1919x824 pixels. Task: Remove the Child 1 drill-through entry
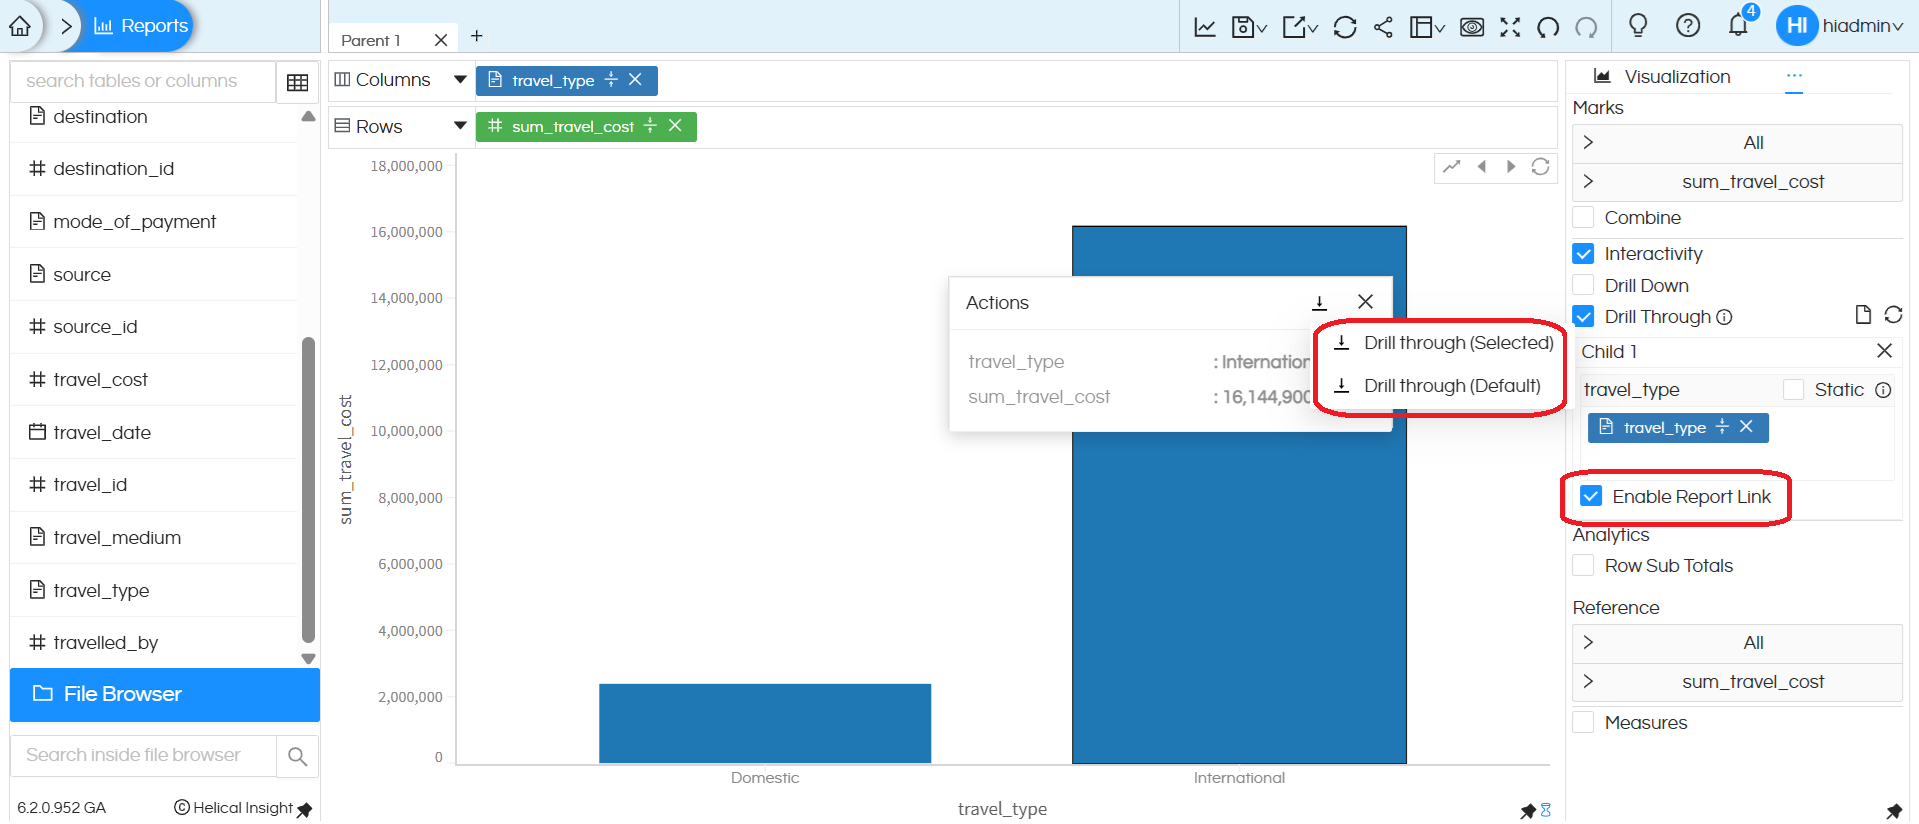(x=1884, y=351)
